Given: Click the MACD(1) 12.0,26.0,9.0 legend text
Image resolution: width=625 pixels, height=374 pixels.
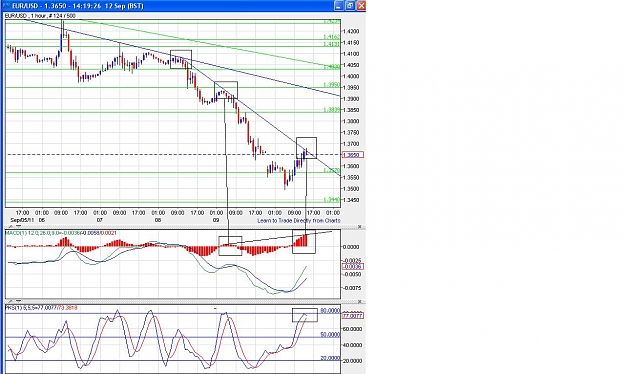Looking at the screenshot, I should pos(61,232).
